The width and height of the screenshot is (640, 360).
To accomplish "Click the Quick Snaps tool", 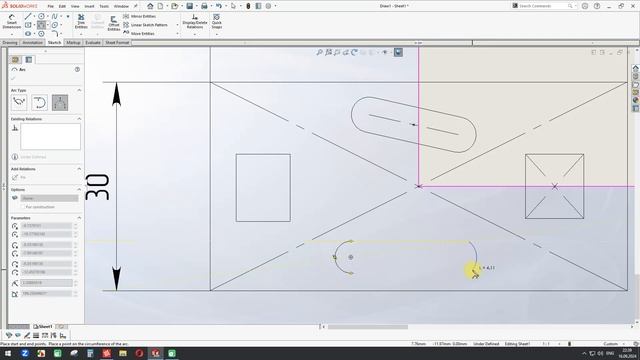I will pyautogui.click(x=217, y=21).
